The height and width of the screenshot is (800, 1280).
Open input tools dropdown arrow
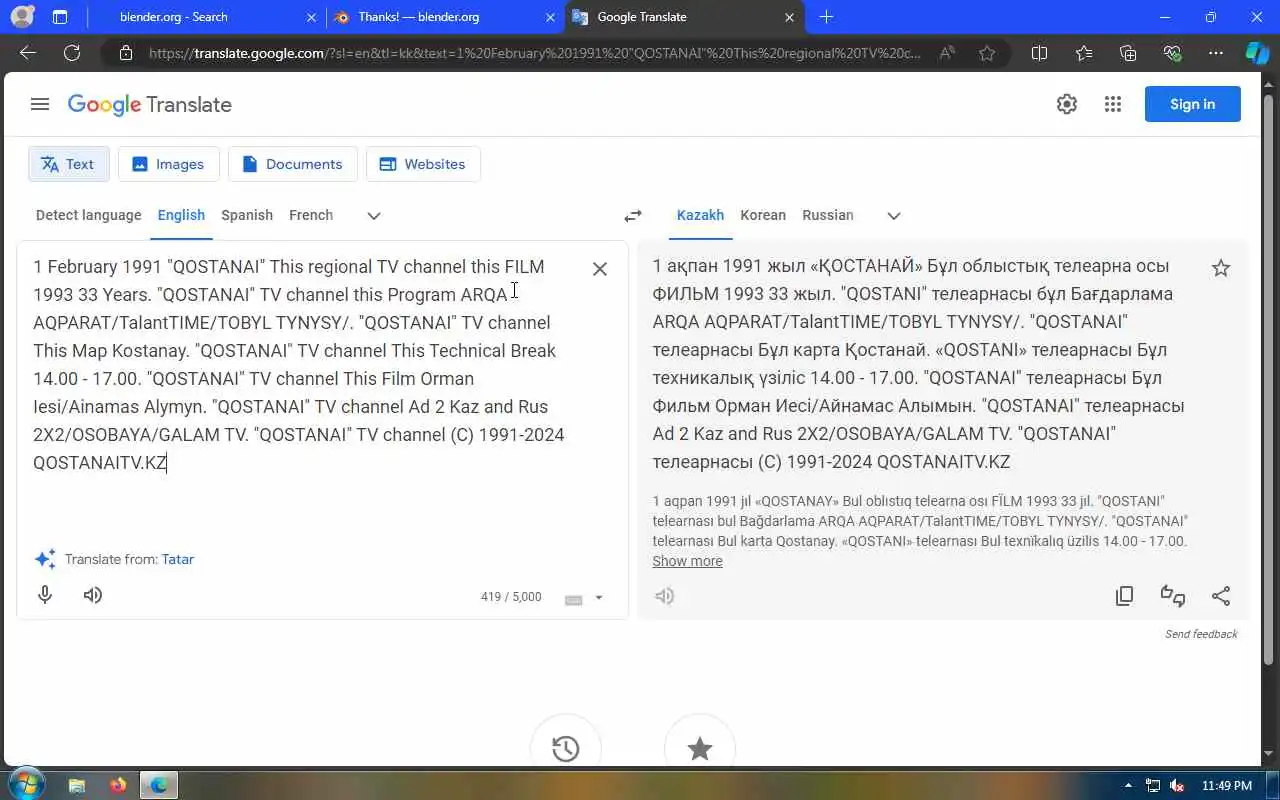coord(599,598)
